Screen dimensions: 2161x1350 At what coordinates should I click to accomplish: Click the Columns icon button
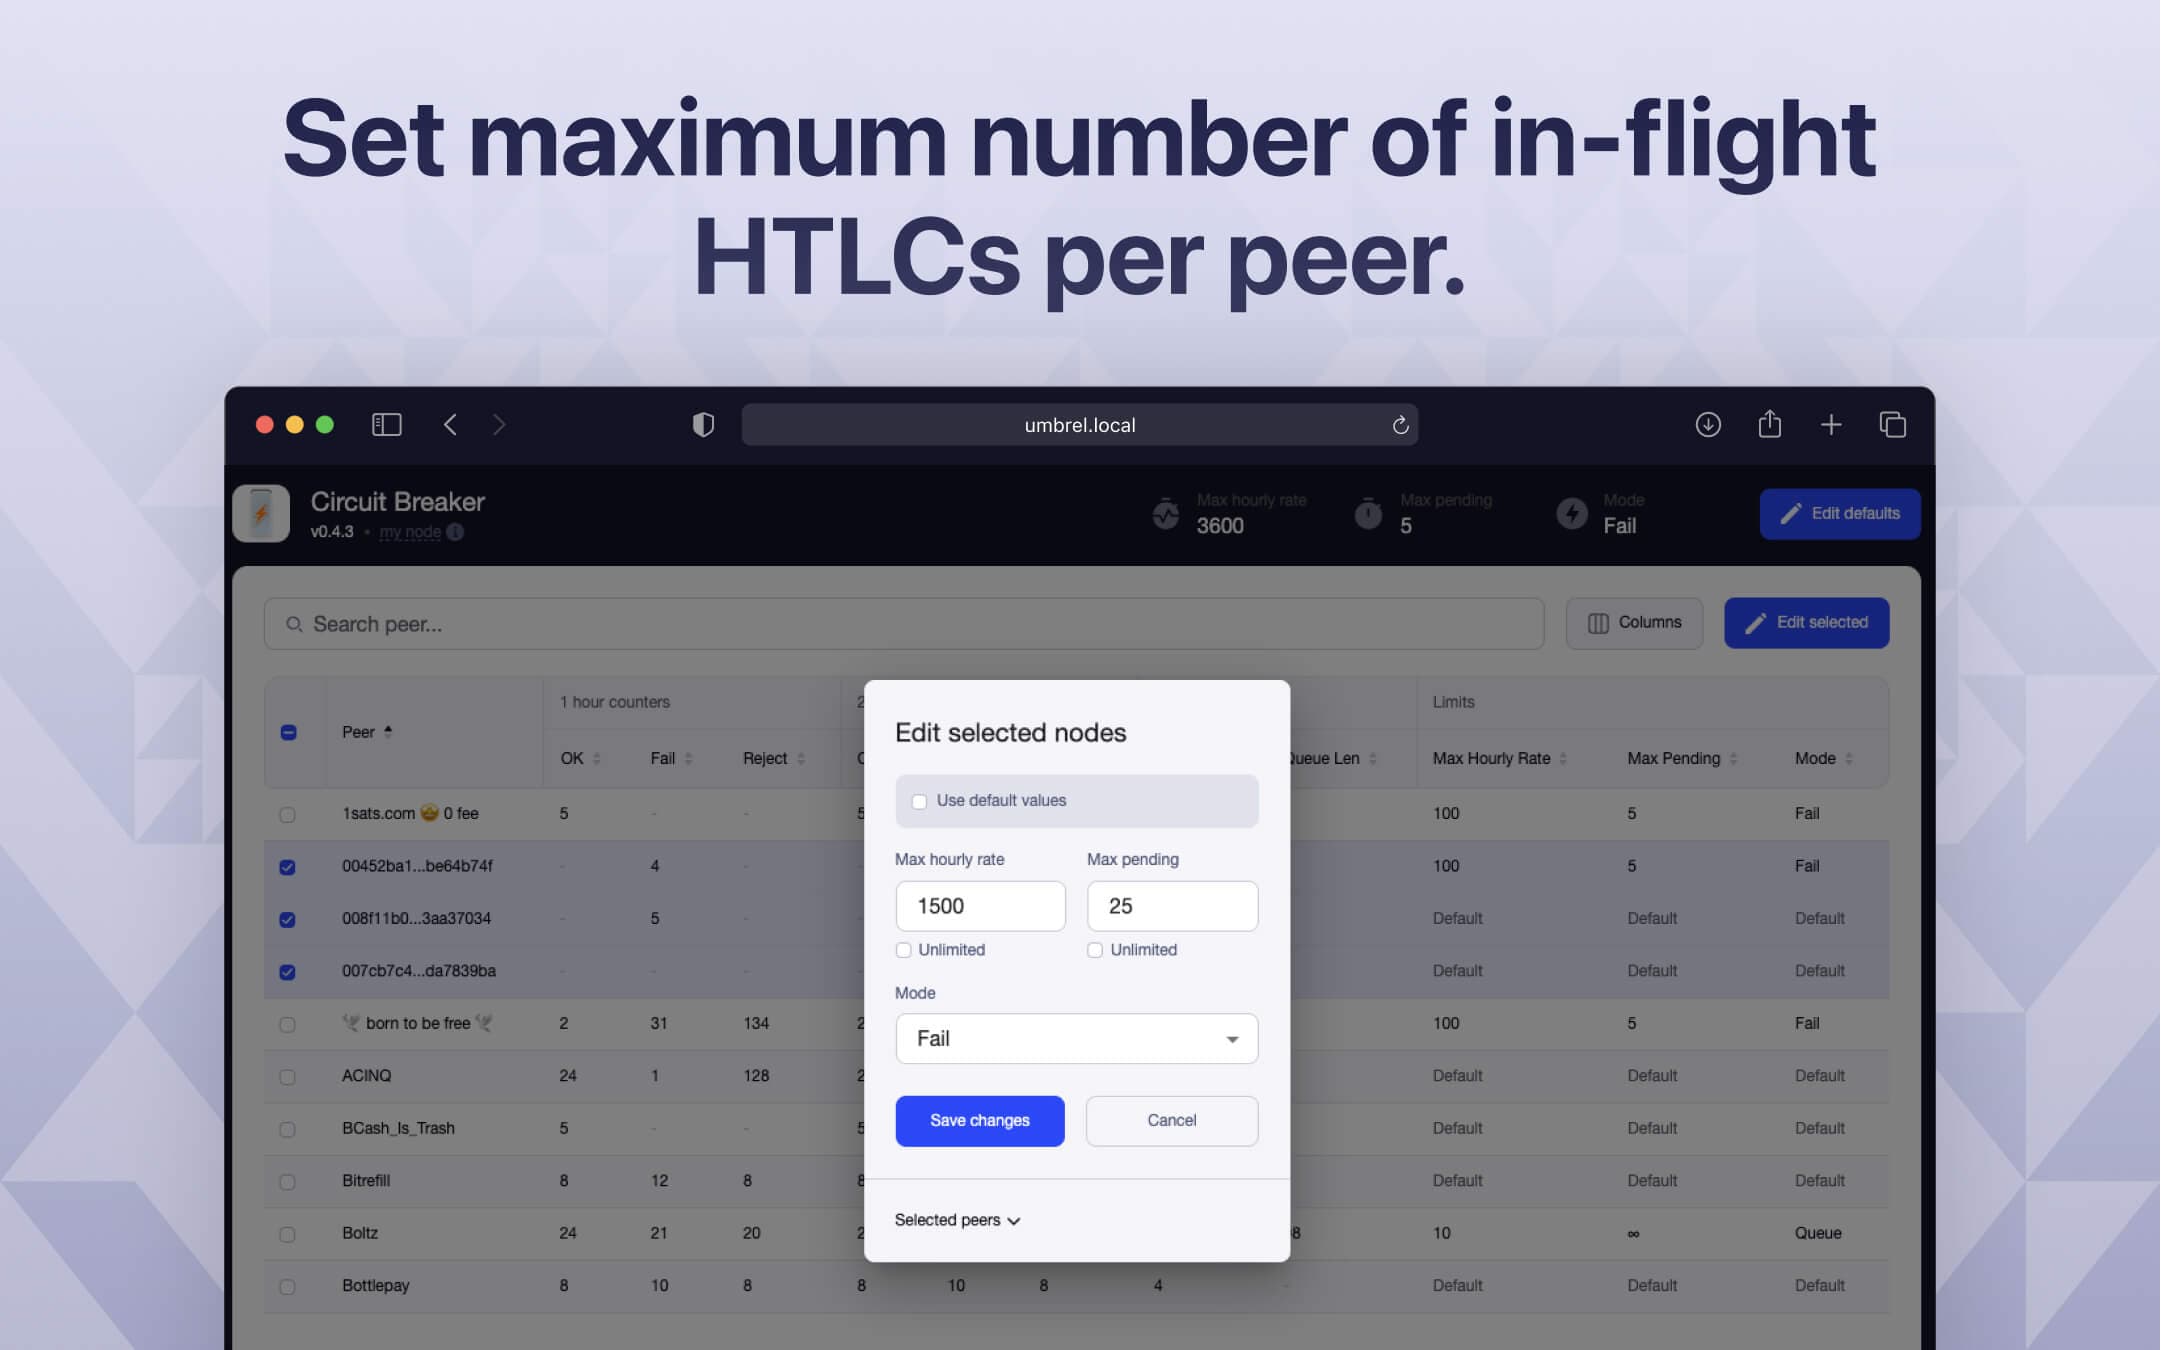click(x=1634, y=622)
